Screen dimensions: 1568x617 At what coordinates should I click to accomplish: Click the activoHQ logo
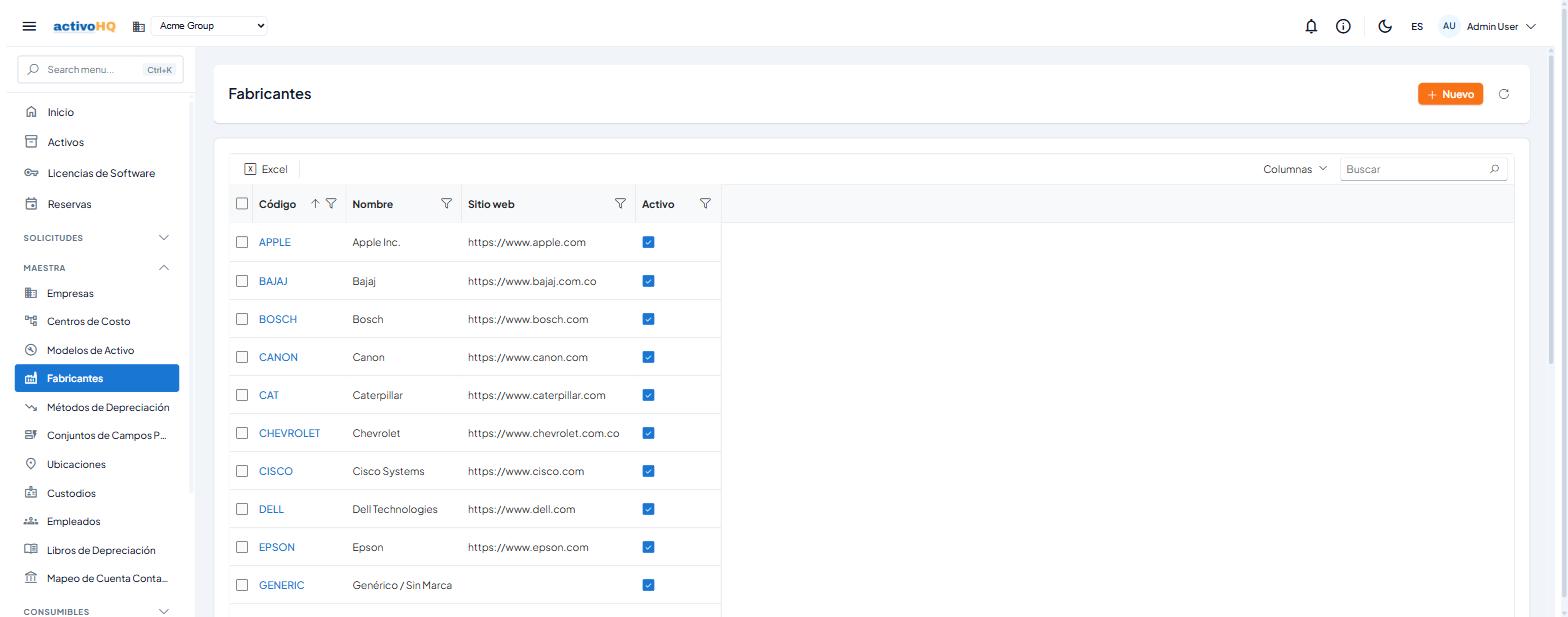[84, 26]
